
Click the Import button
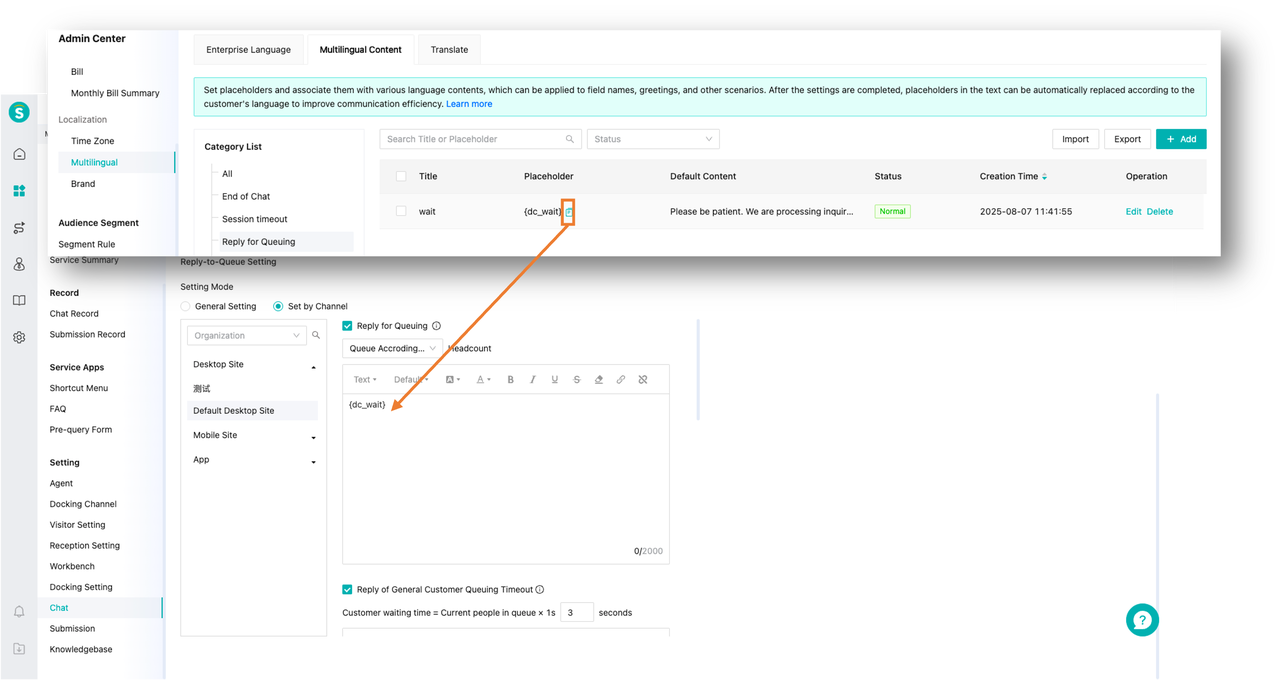pos(1076,139)
